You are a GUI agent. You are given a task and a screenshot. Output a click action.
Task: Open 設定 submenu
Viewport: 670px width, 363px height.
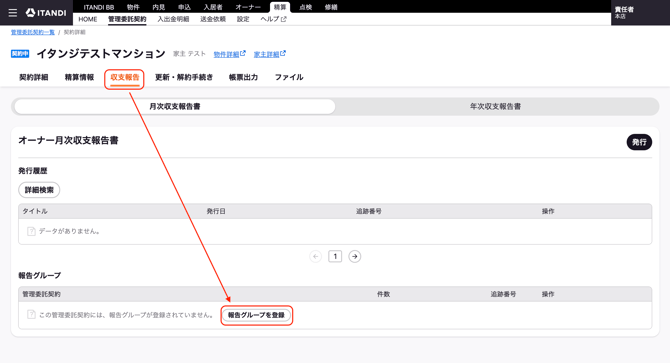[243, 19]
